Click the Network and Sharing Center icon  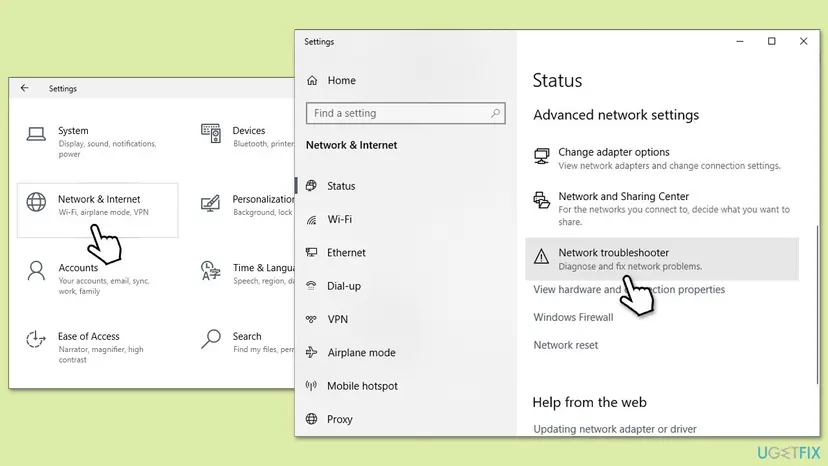click(541, 200)
